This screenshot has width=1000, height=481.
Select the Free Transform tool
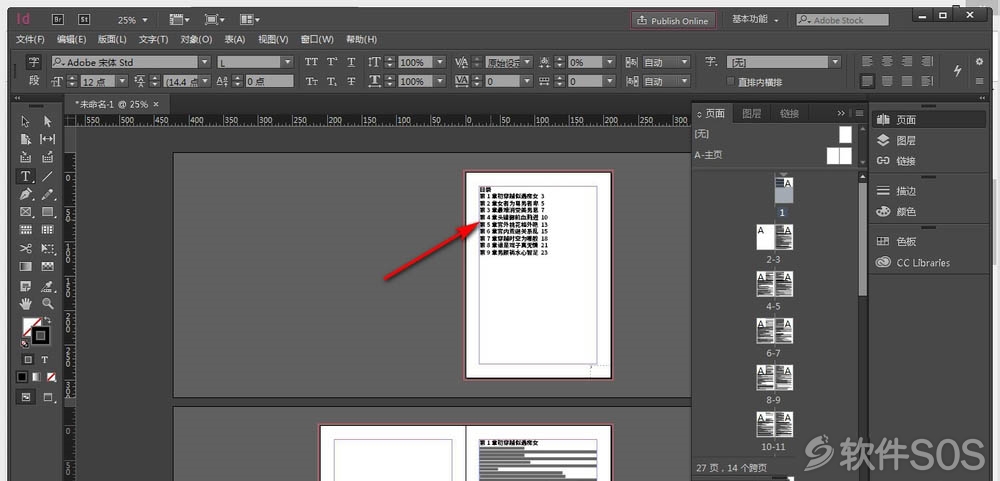pyautogui.click(x=47, y=249)
